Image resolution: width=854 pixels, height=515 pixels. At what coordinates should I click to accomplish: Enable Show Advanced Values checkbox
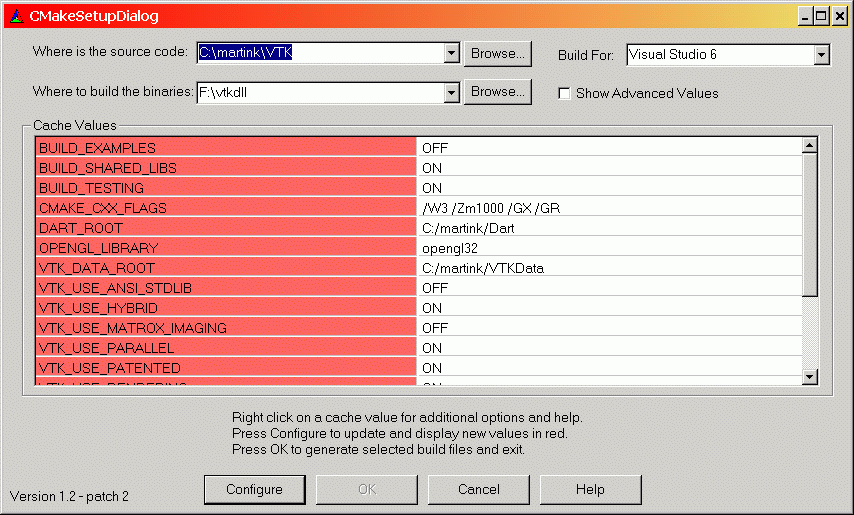tap(565, 94)
